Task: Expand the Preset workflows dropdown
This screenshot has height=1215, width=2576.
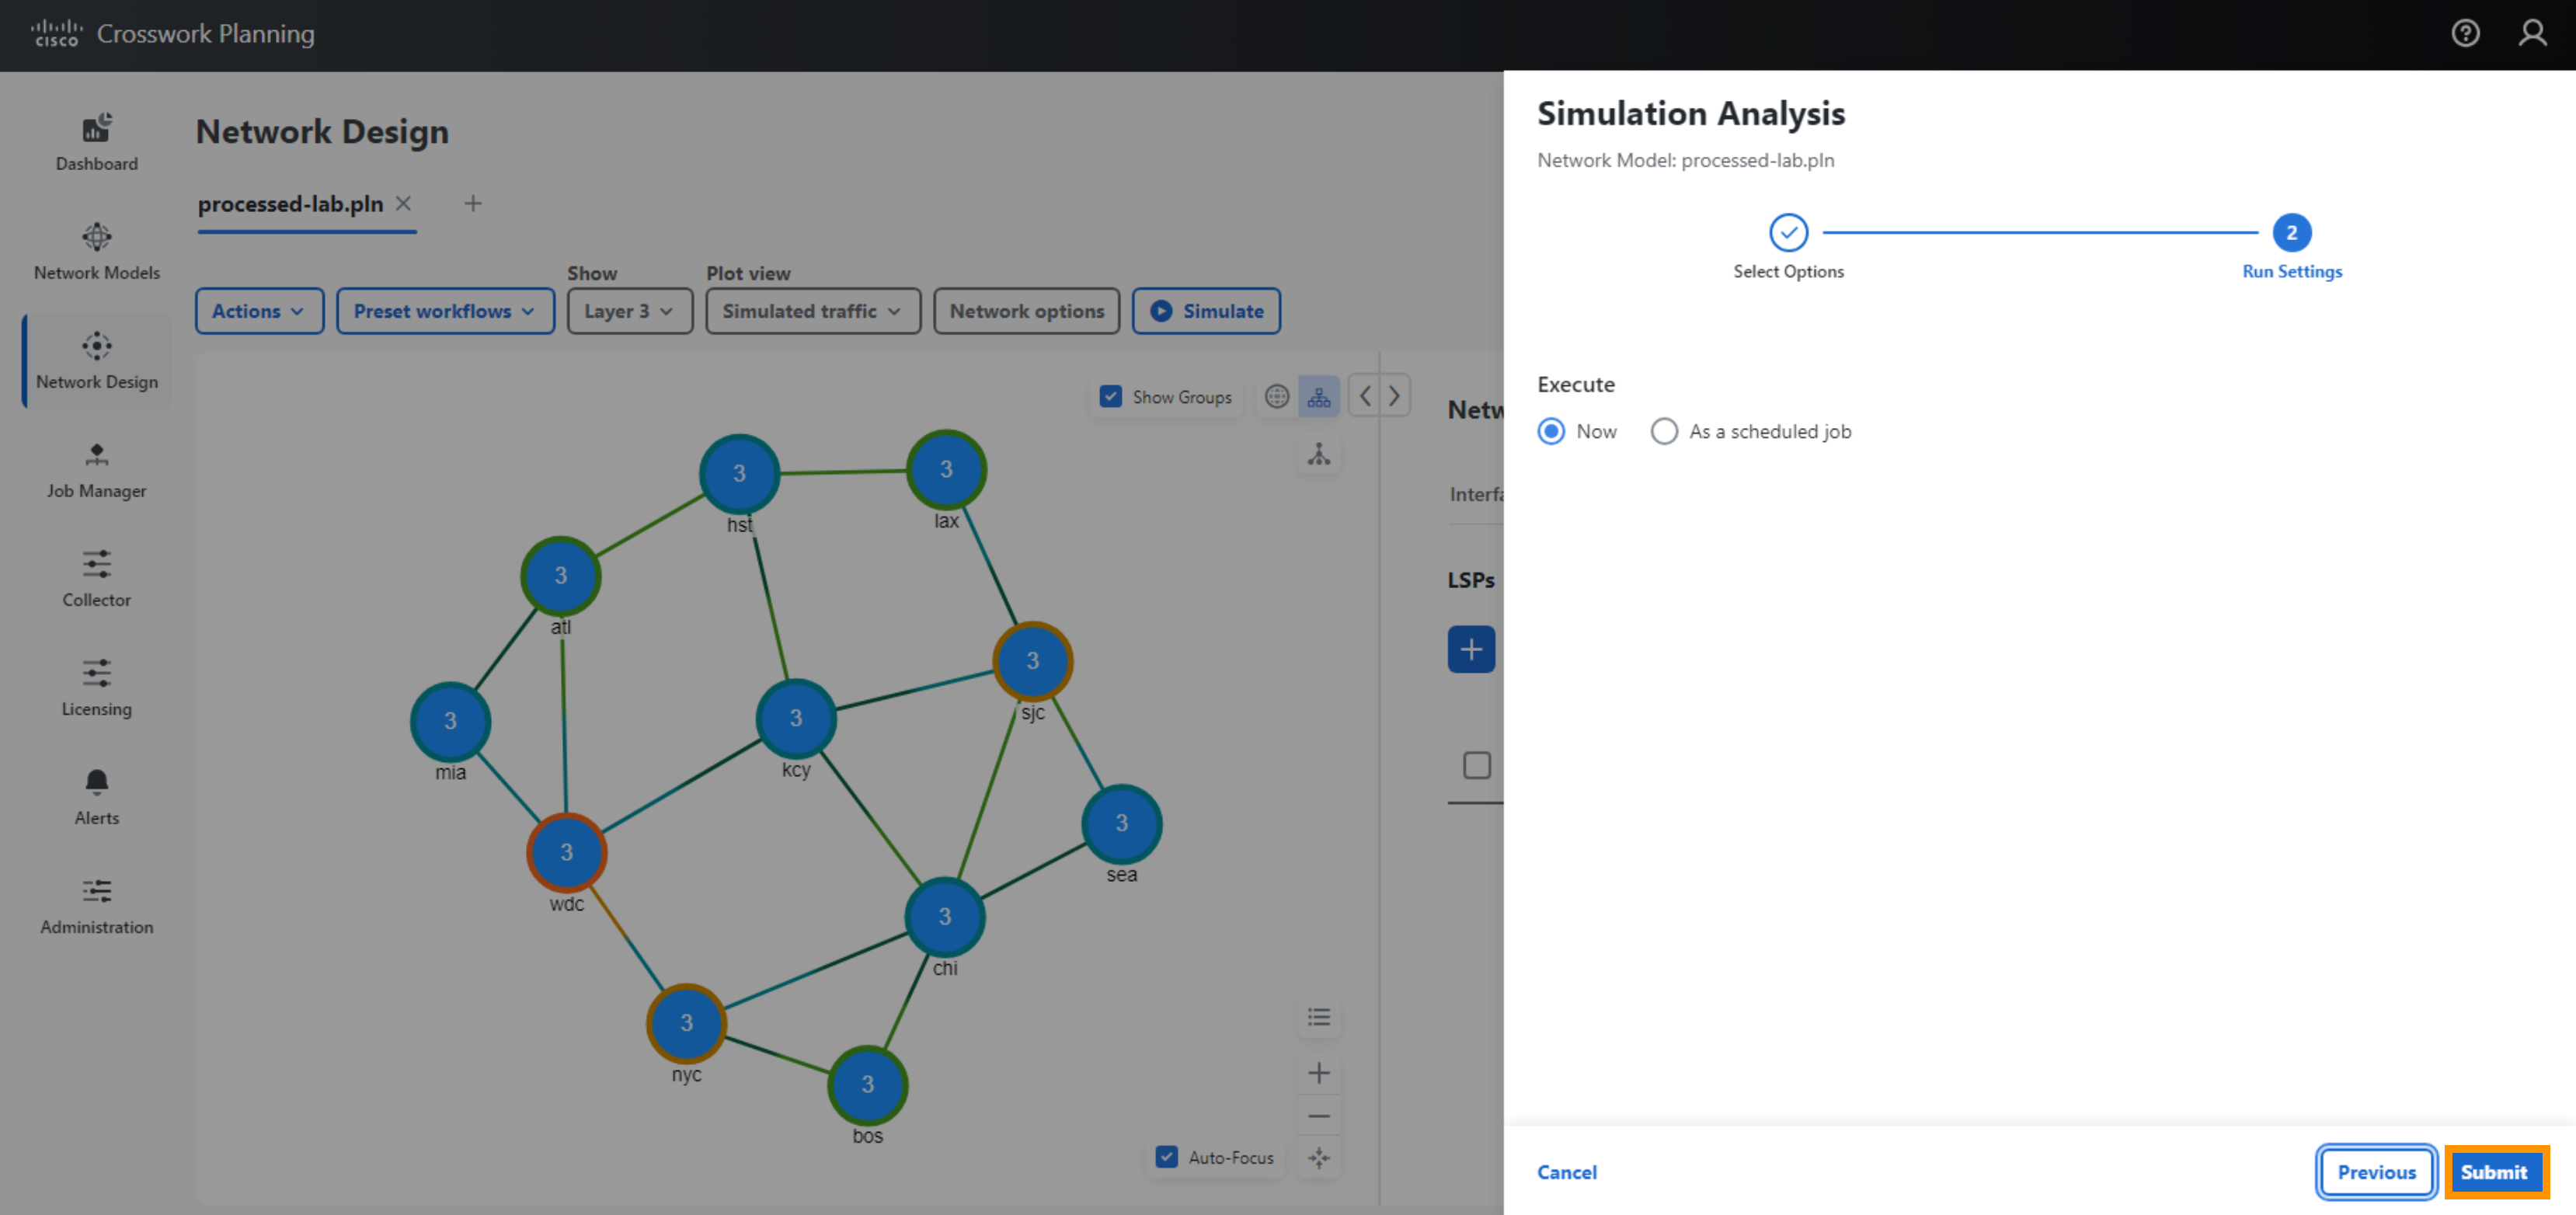Action: pyautogui.click(x=445, y=311)
